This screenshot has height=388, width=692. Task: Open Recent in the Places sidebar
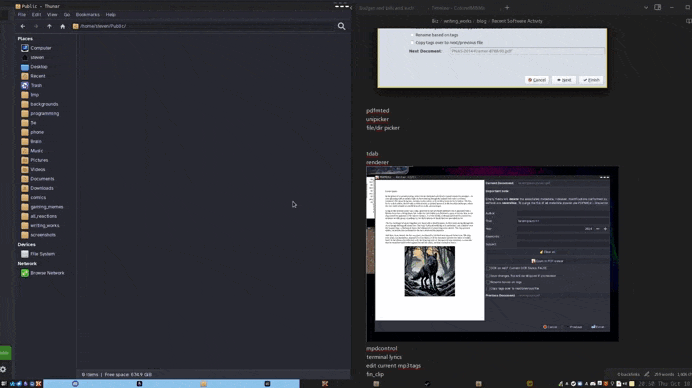coord(33,76)
